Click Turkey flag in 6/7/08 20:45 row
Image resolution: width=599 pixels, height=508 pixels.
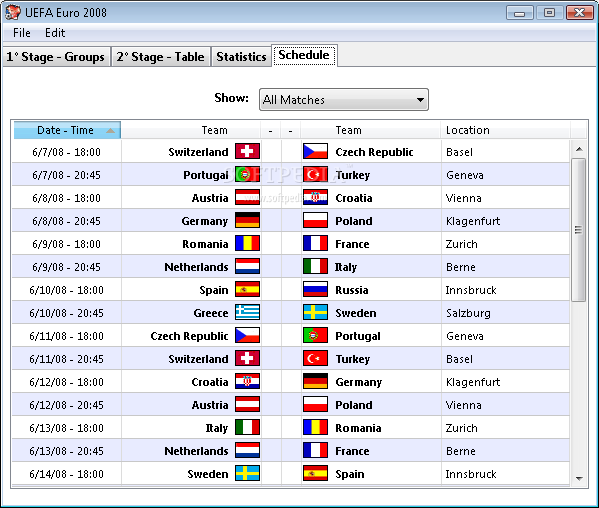point(315,175)
